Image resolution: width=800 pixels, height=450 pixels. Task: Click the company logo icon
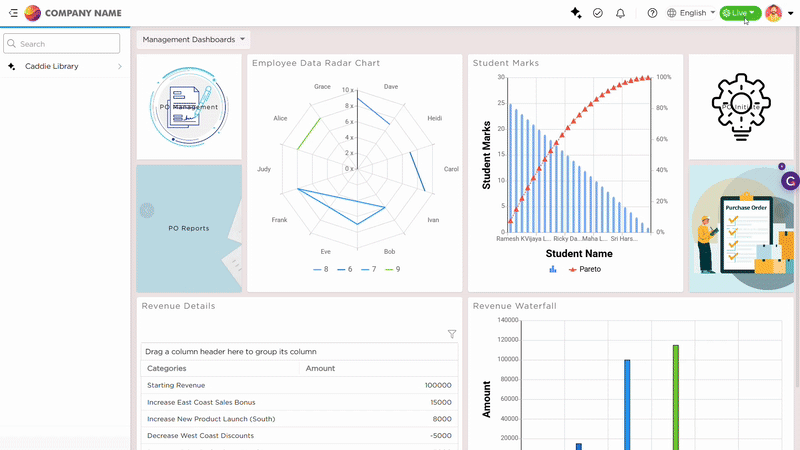point(33,13)
